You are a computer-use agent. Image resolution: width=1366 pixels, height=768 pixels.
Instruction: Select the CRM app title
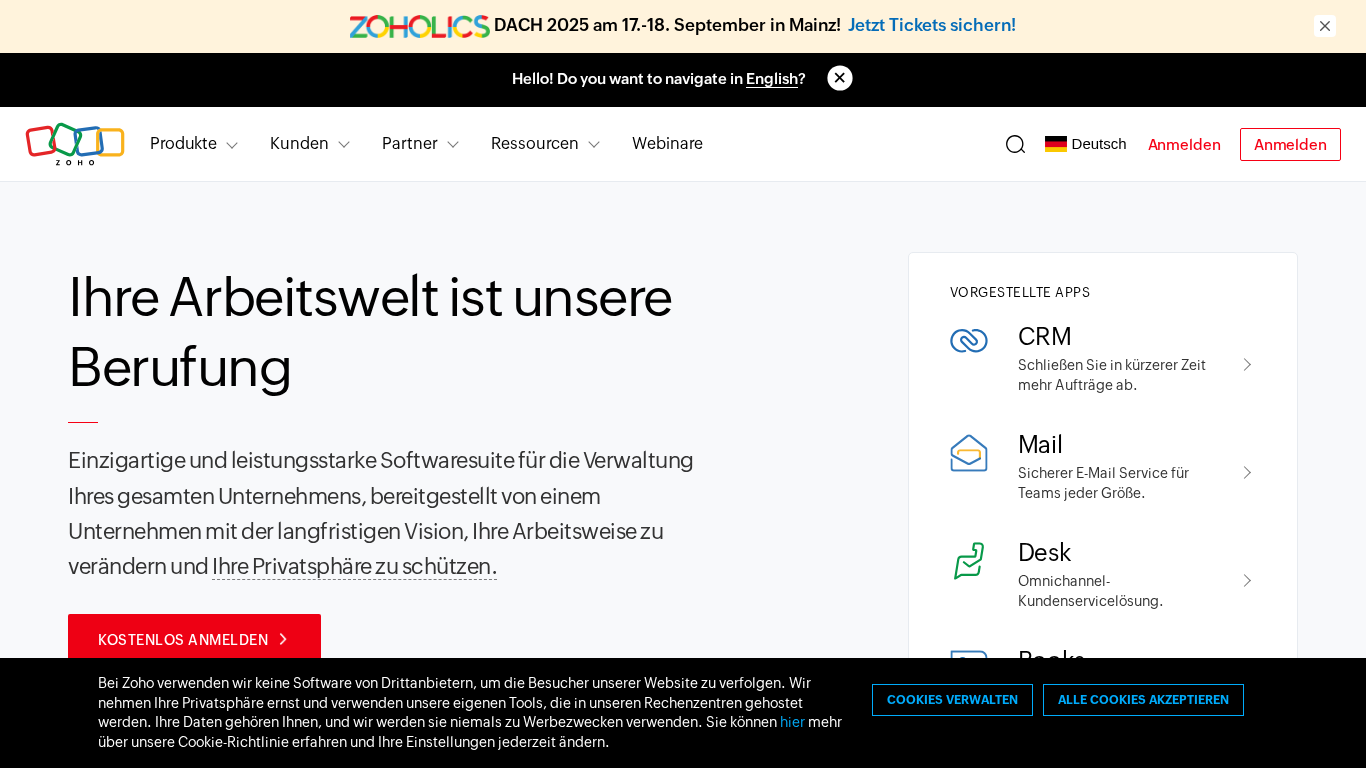coord(1044,337)
